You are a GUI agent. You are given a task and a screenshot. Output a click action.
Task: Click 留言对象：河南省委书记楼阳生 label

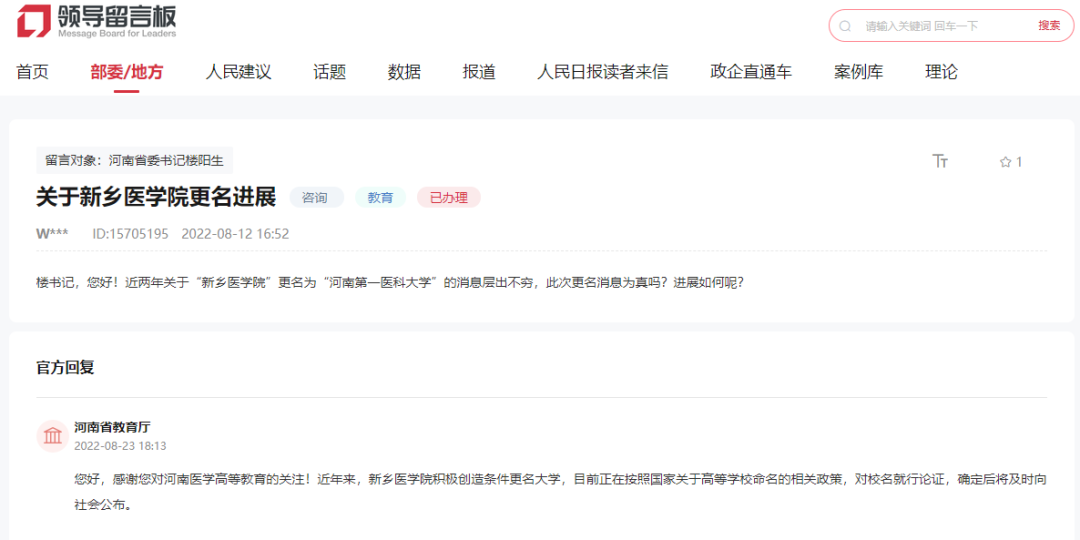coord(134,160)
